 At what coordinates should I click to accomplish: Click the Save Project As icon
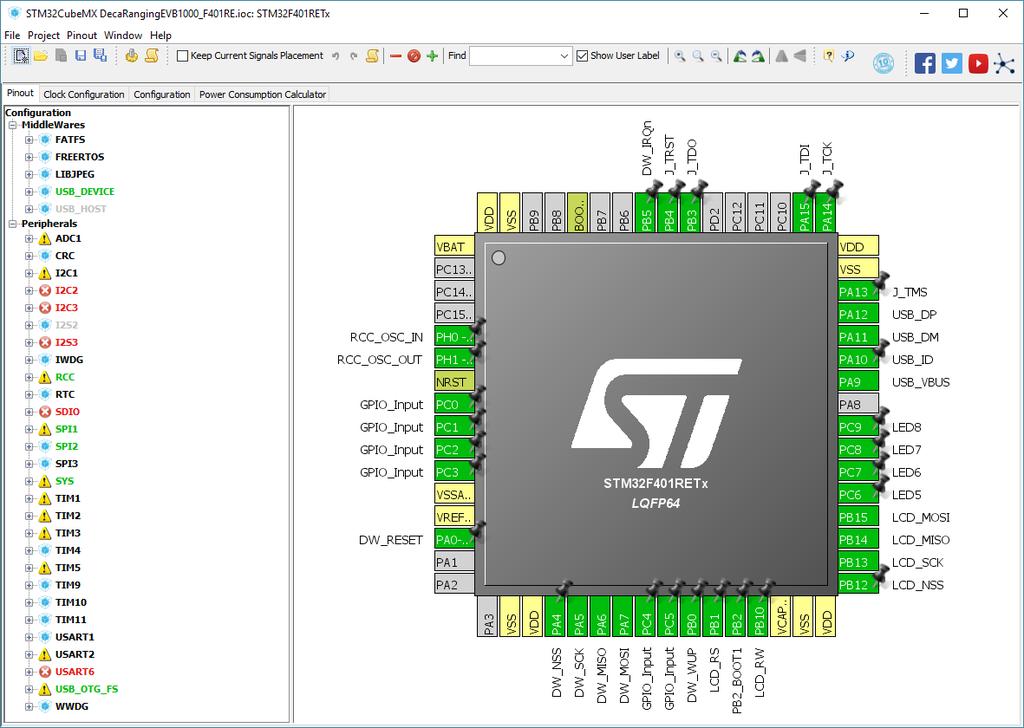click(x=100, y=56)
